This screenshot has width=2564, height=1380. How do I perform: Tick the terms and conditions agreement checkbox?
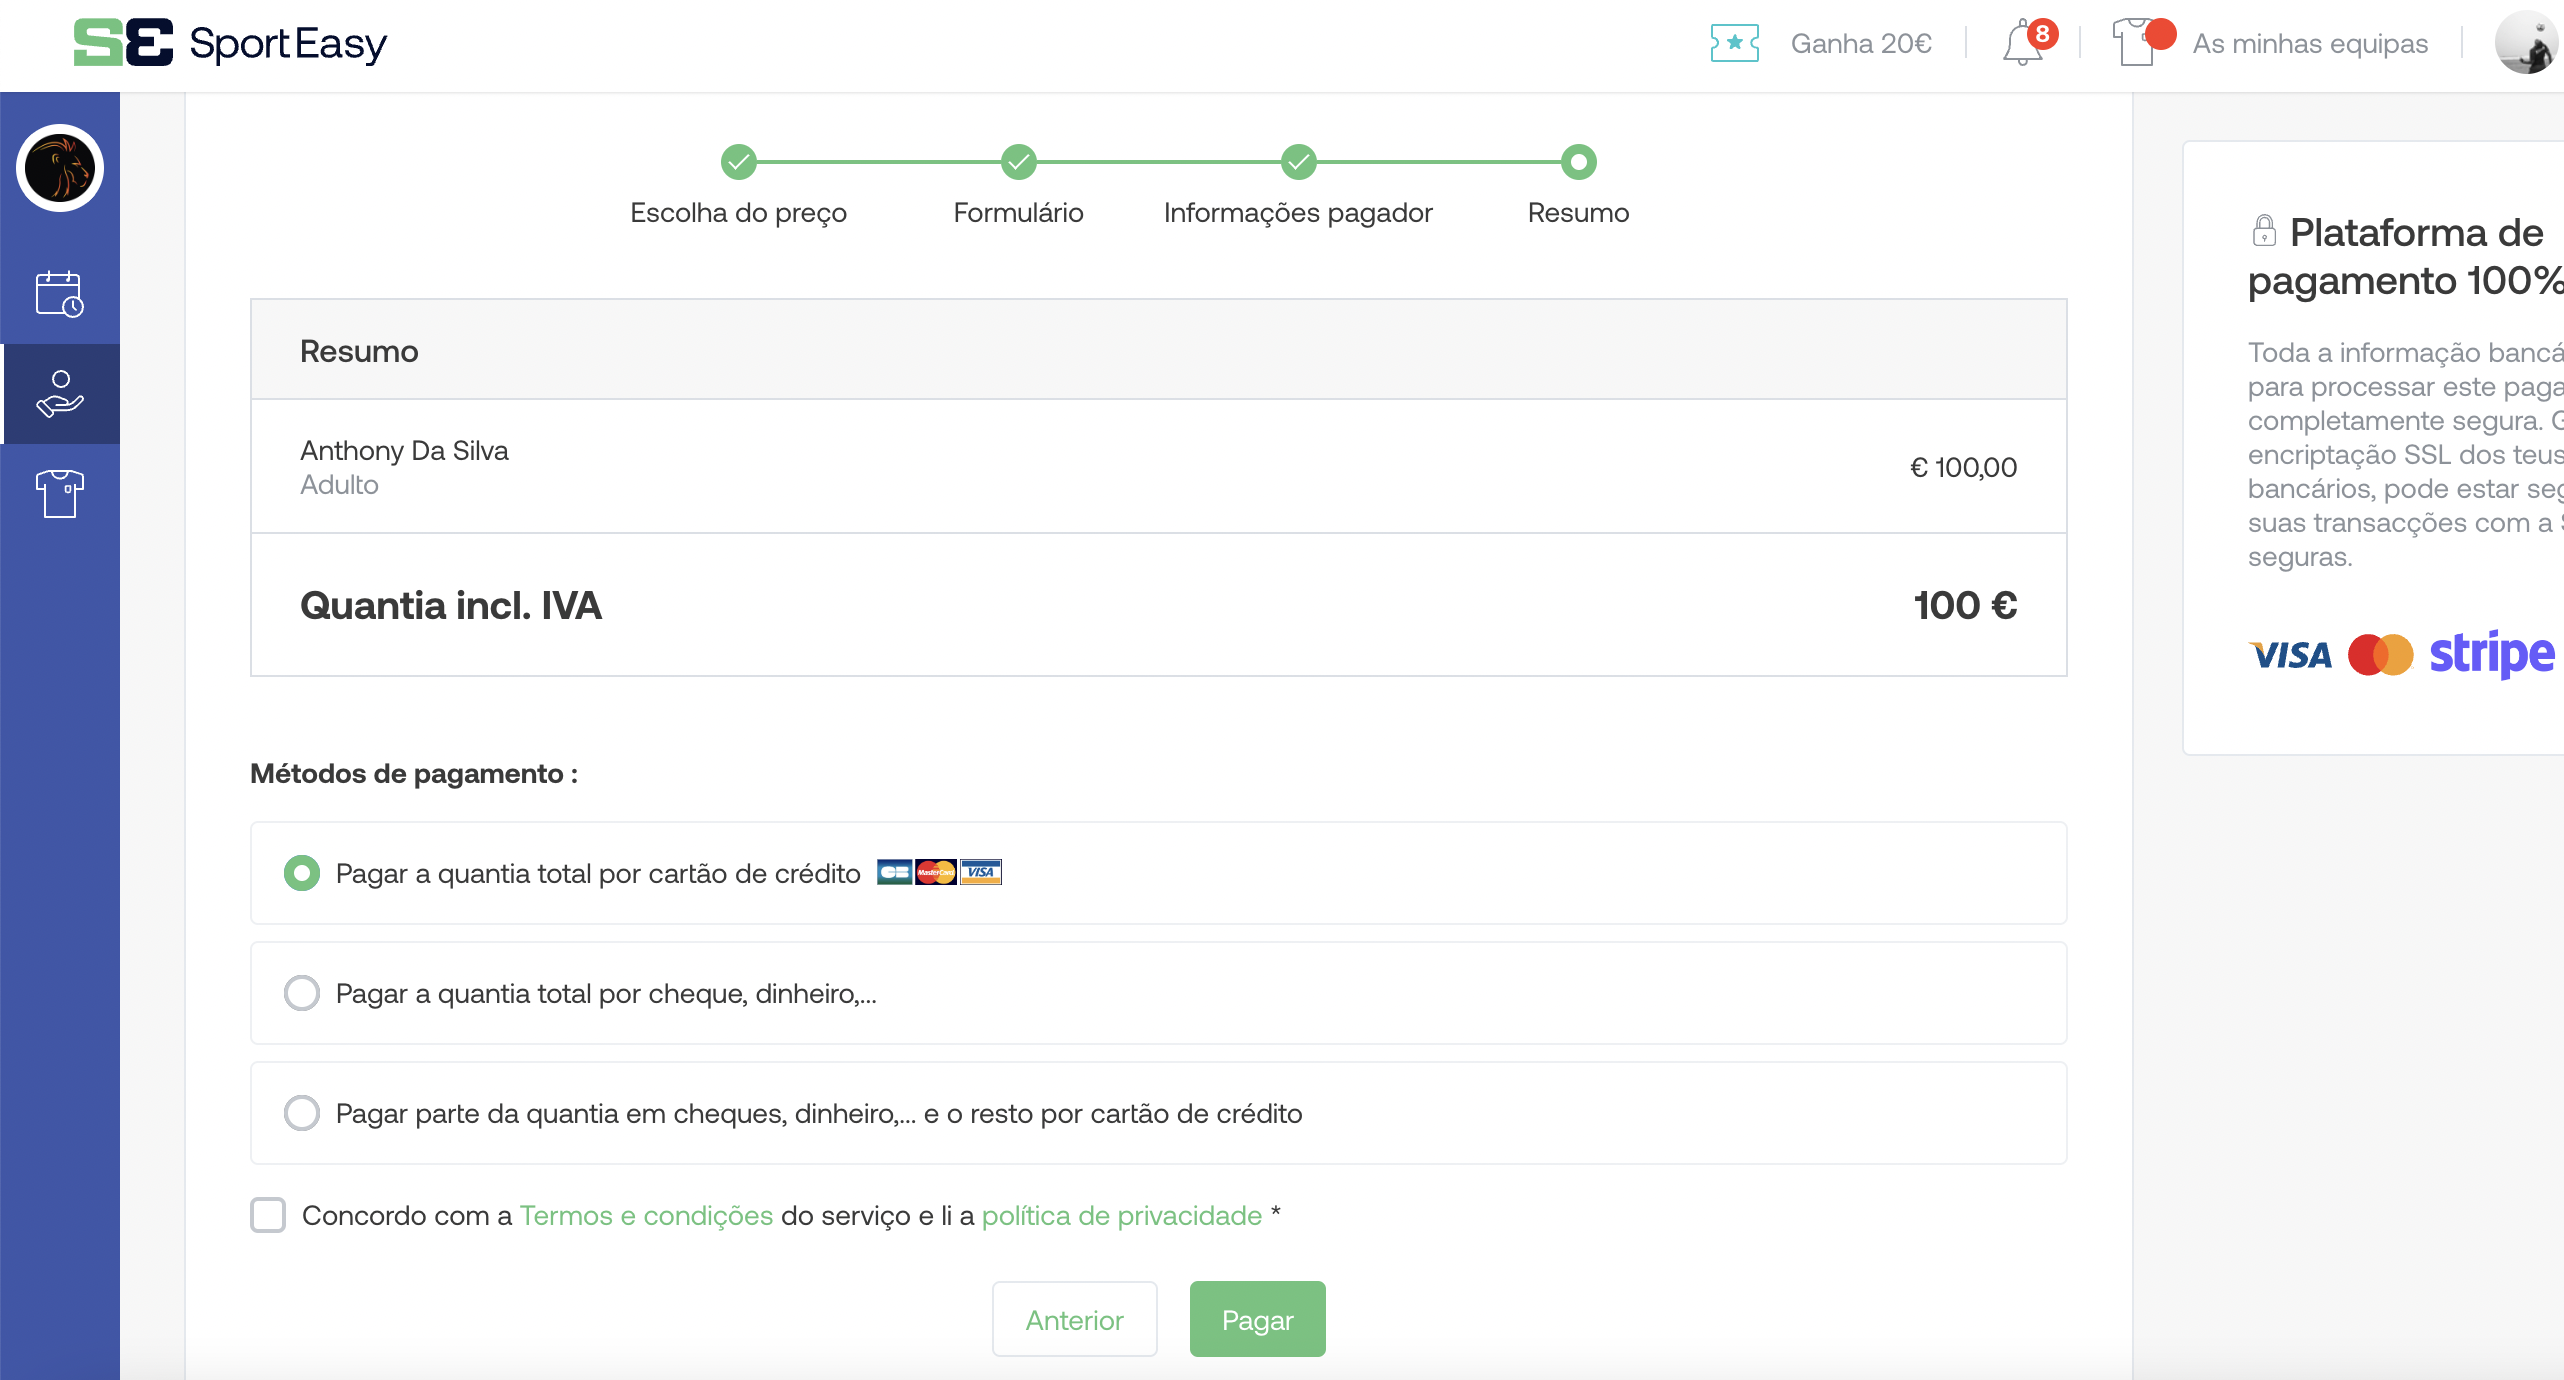(x=268, y=1215)
